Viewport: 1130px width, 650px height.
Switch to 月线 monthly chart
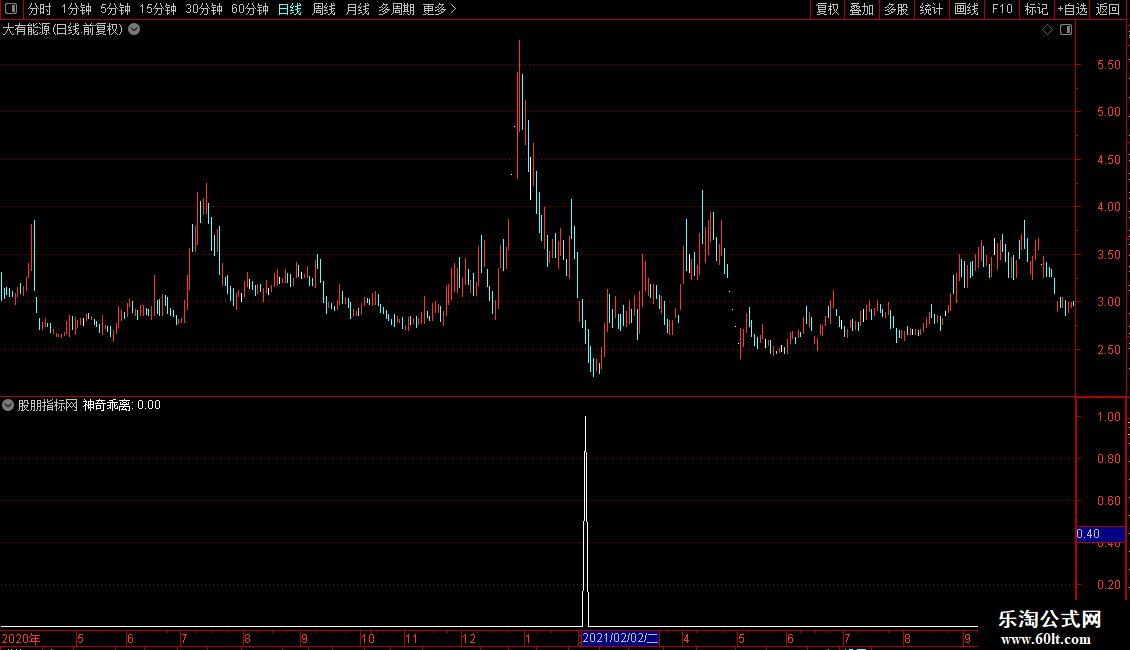(357, 9)
